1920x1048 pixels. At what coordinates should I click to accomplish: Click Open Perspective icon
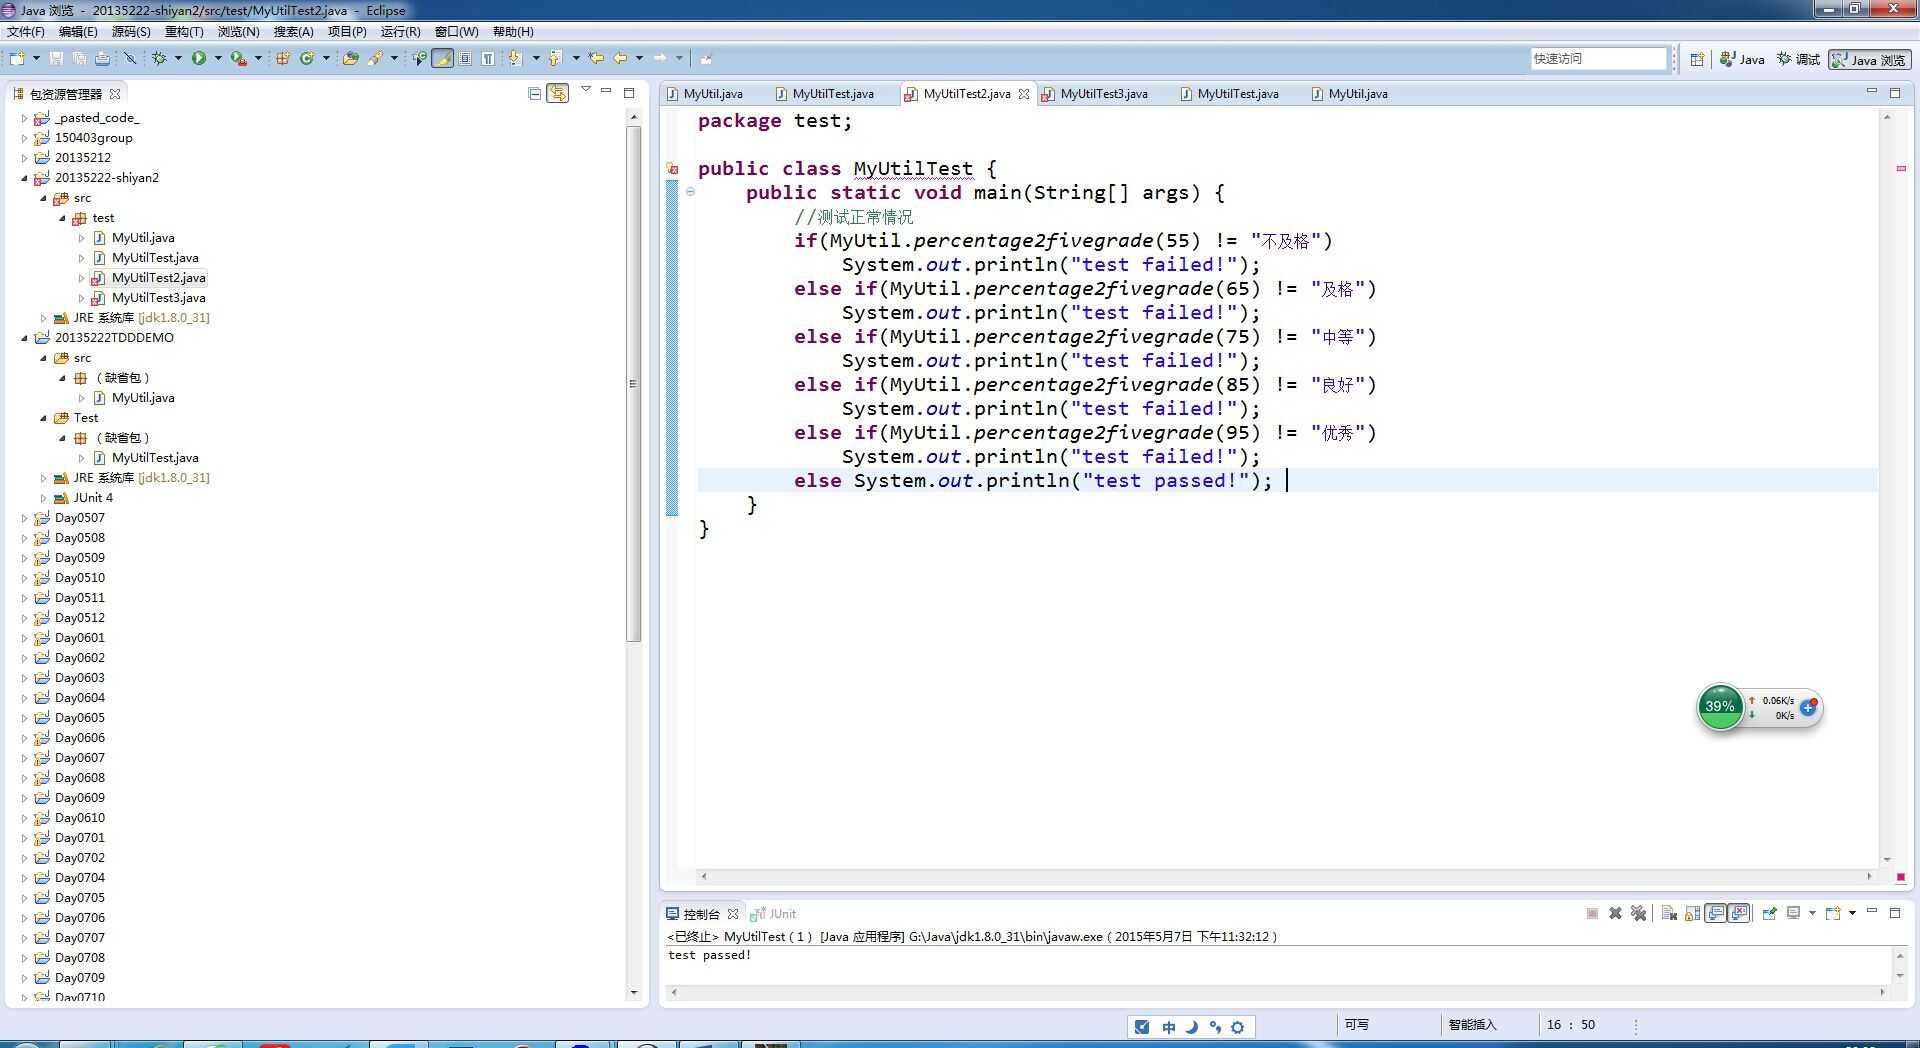pos(1697,60)
